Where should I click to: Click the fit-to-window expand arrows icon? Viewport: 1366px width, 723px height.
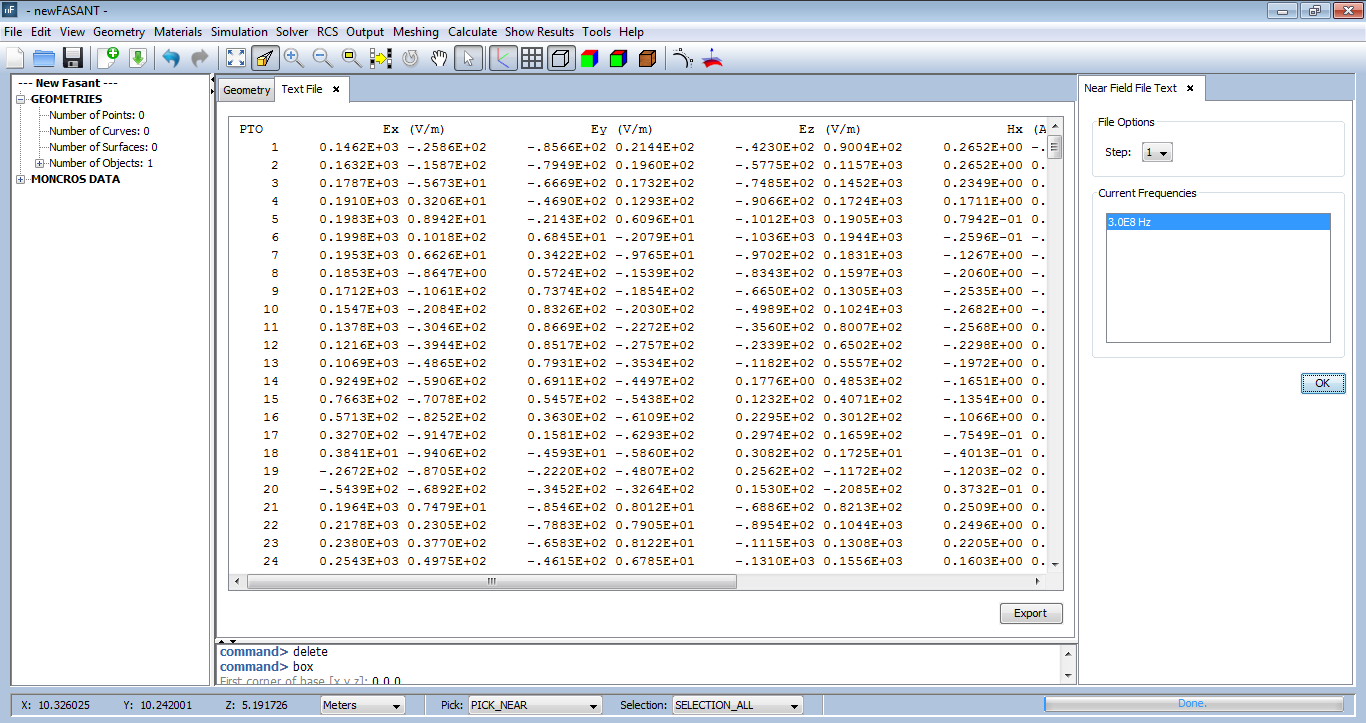235,58
